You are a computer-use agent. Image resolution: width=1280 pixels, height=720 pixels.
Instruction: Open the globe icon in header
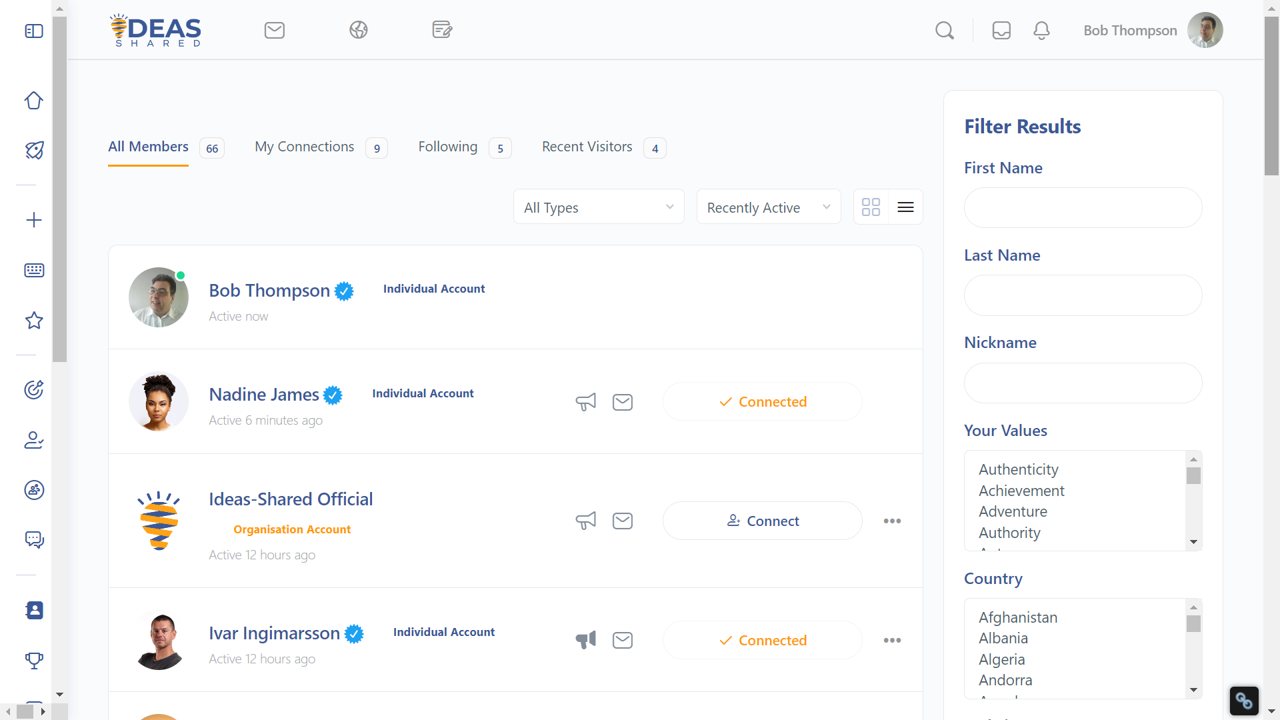click(x=359, y=30)
